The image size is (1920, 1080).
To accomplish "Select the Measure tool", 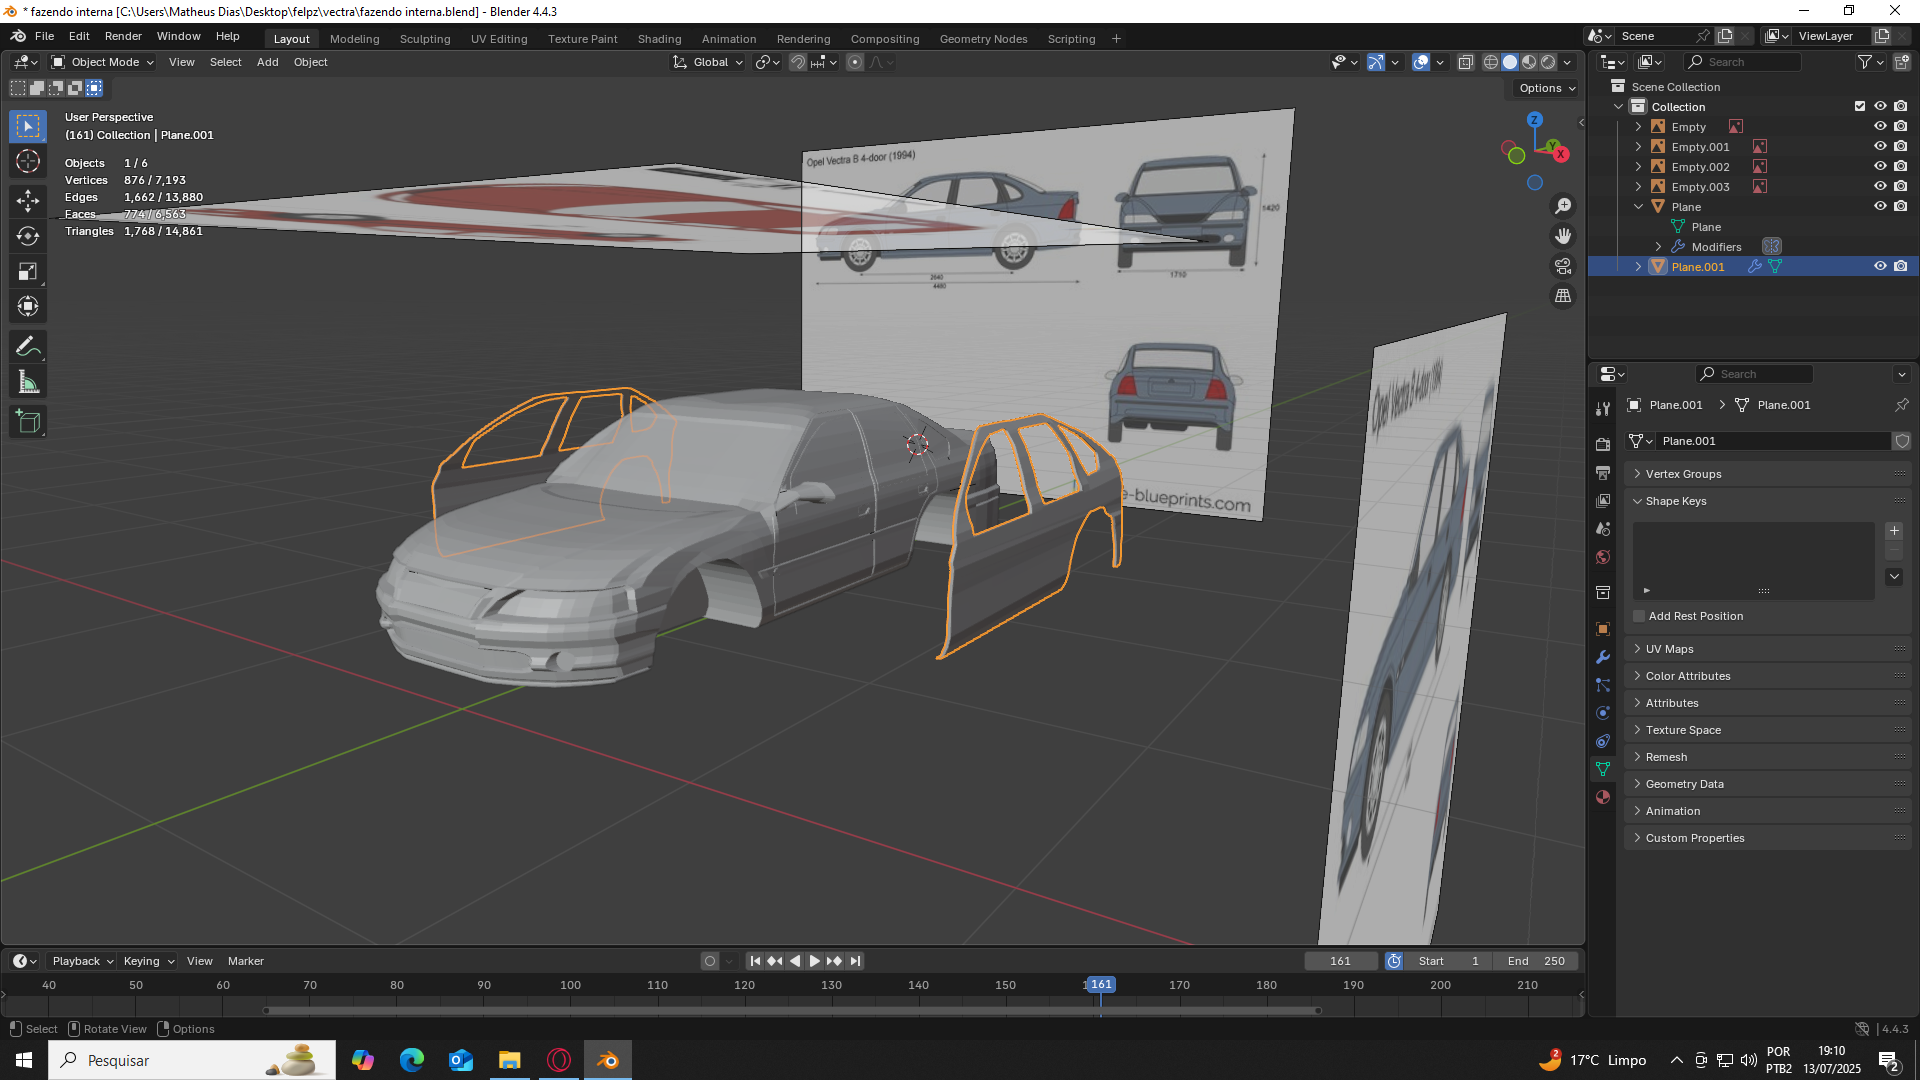I will pyautogui.click(x=28, y=383).
